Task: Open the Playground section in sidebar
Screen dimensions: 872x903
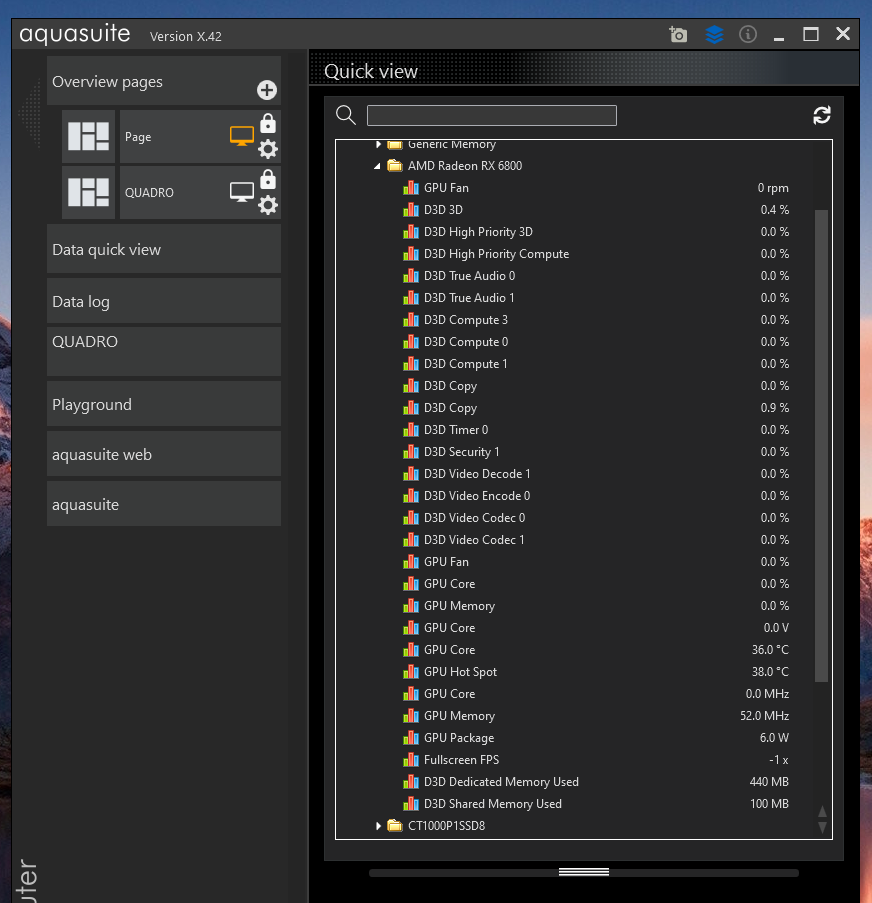Action: [164, 404]
